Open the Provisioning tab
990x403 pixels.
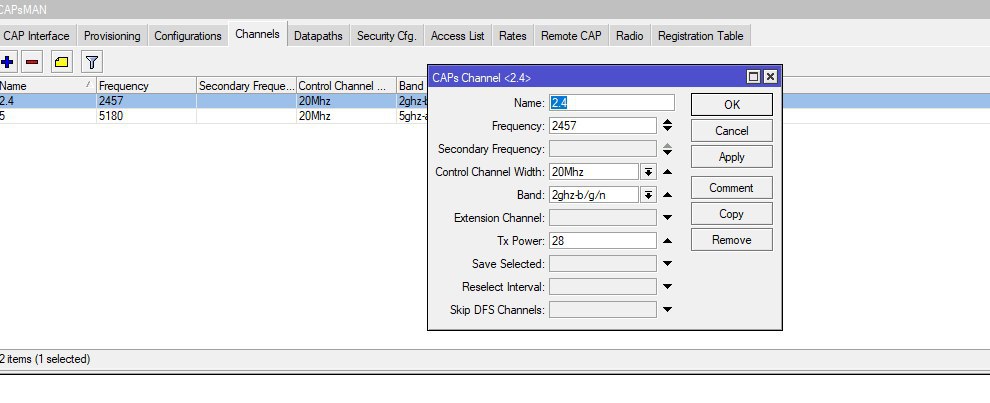[112, 36]
